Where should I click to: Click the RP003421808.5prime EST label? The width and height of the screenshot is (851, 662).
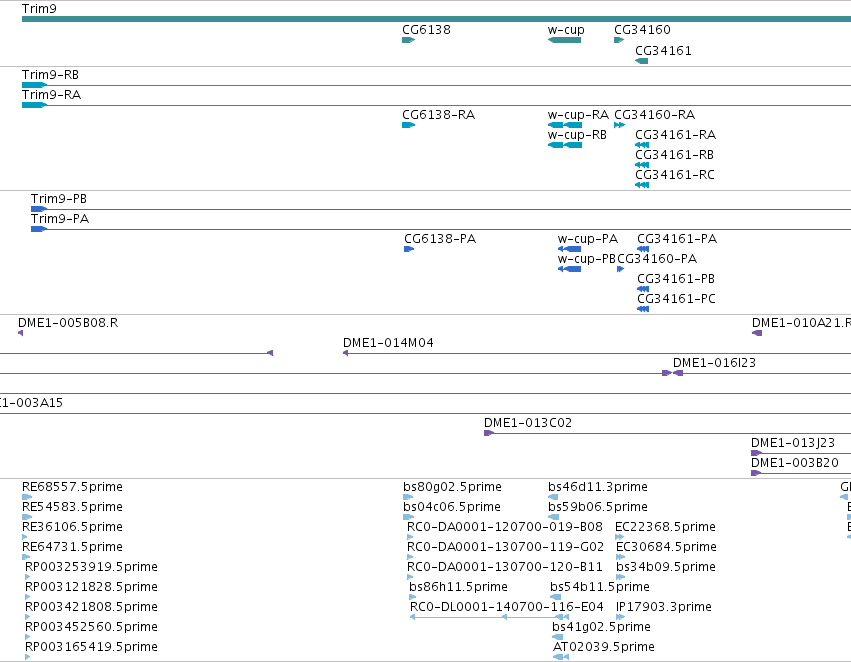tap(91, 607)
